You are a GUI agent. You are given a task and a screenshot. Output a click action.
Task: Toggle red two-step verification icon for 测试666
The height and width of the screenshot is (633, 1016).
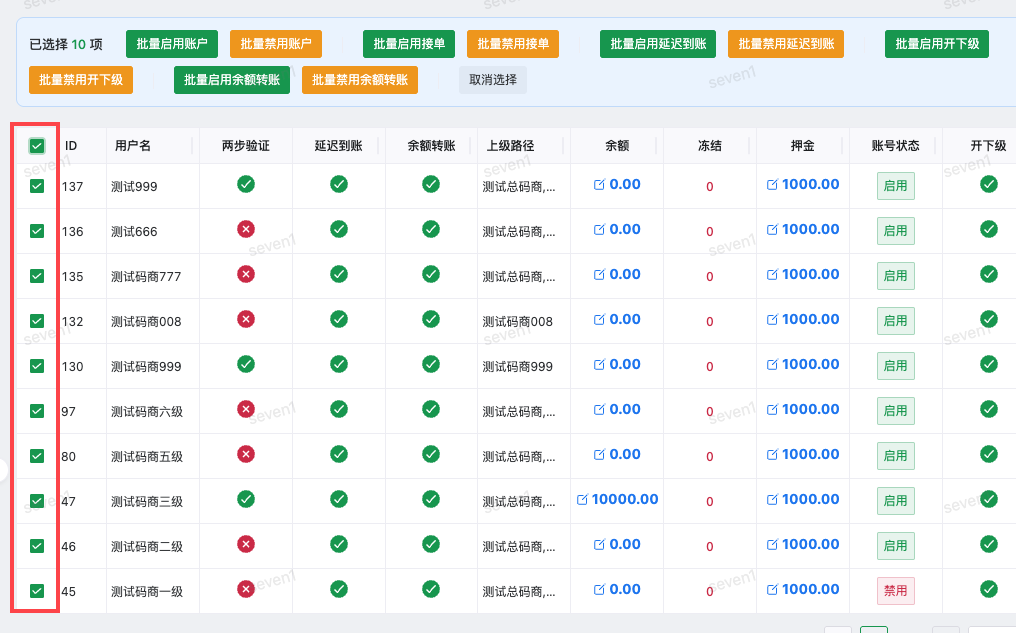pyautogui.click(x=246, y=229)
